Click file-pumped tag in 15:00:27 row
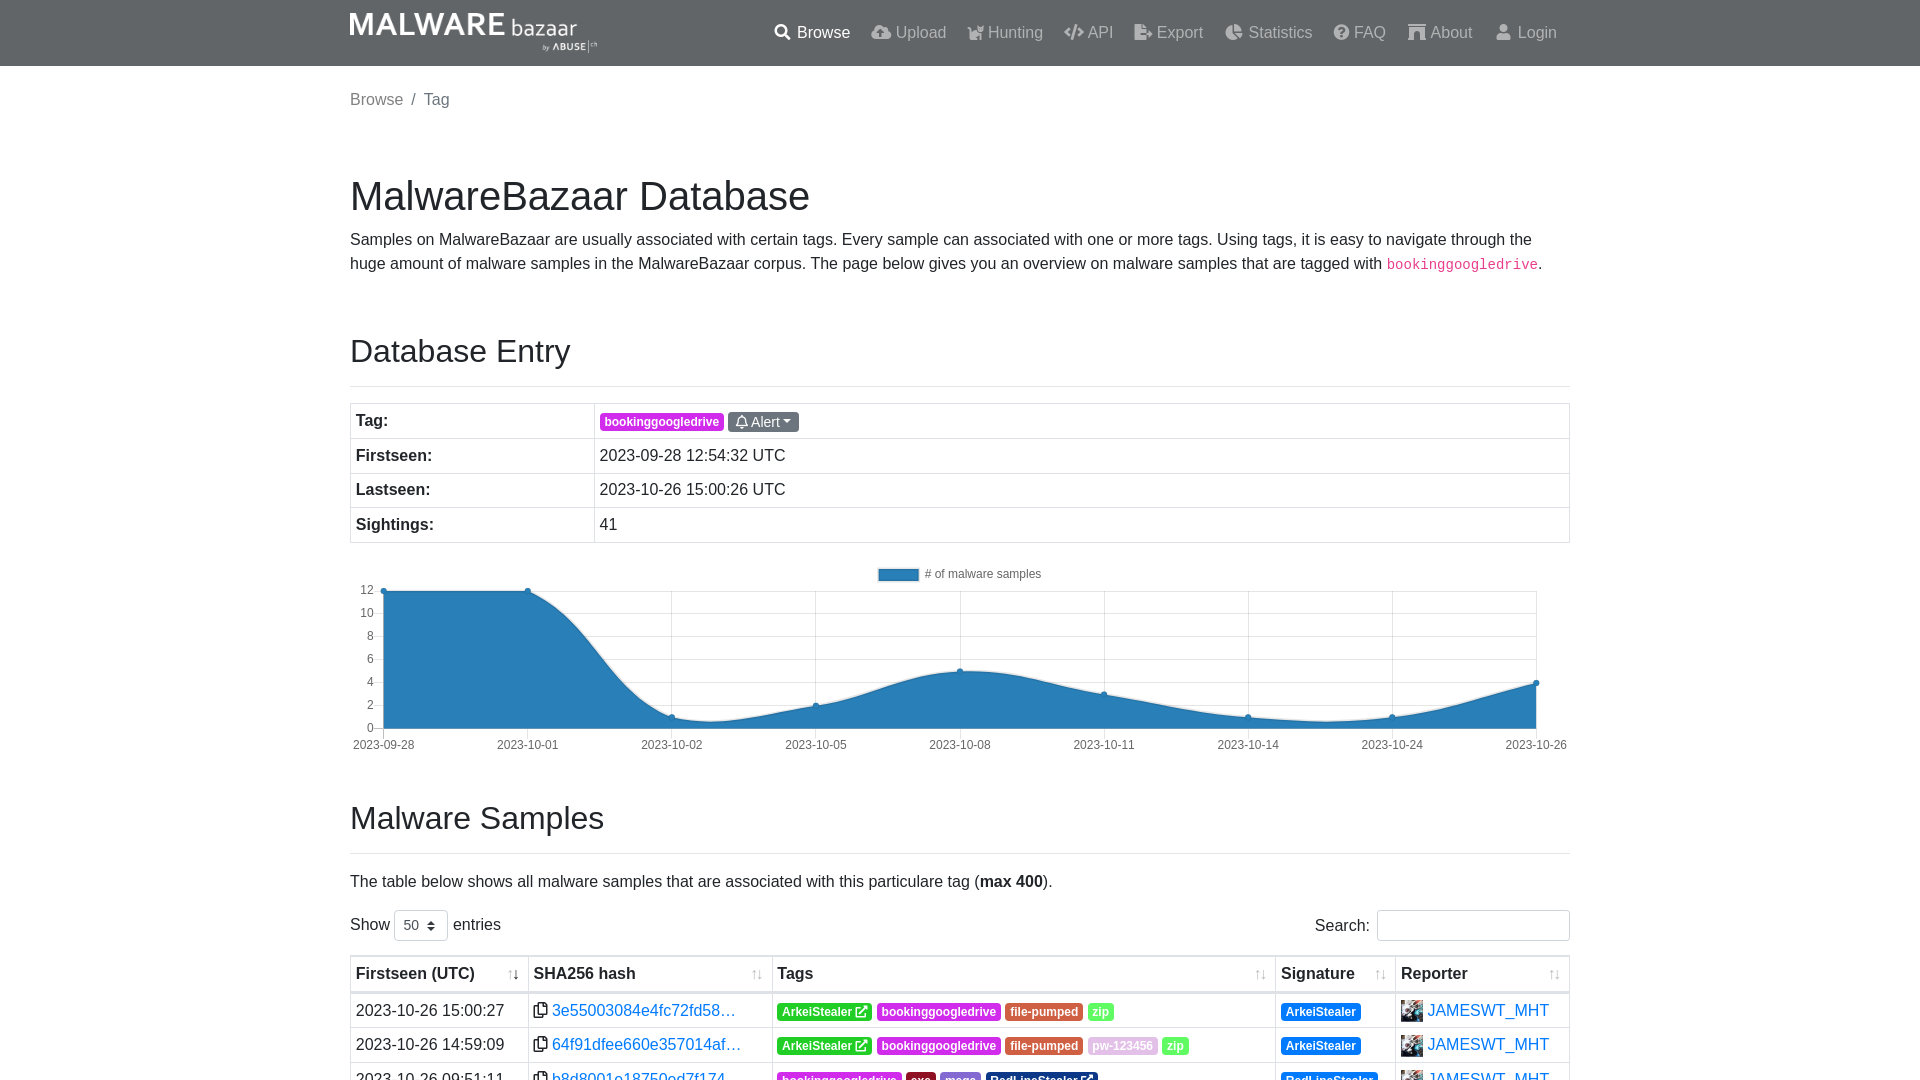The image size is (1920, 1080). coord(1044,1012)
